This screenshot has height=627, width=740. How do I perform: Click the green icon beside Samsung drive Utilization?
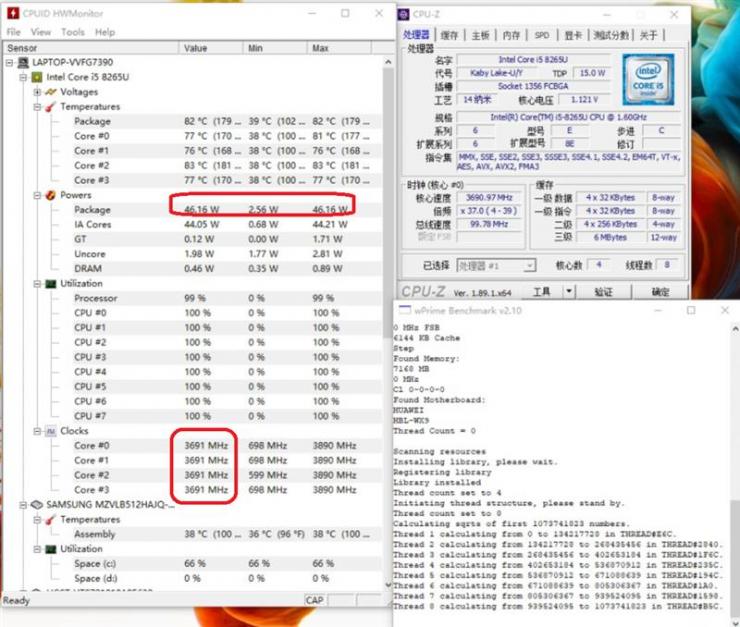[x=50, y=549]
